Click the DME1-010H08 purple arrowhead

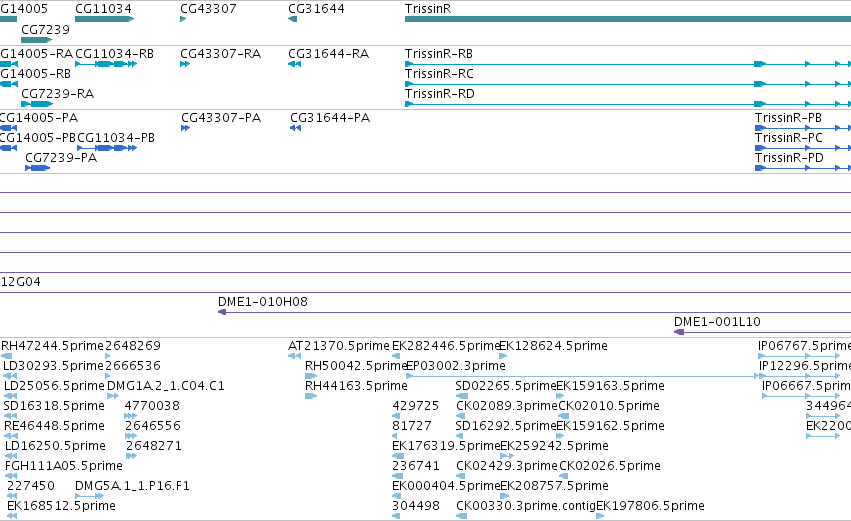point(222,312)
